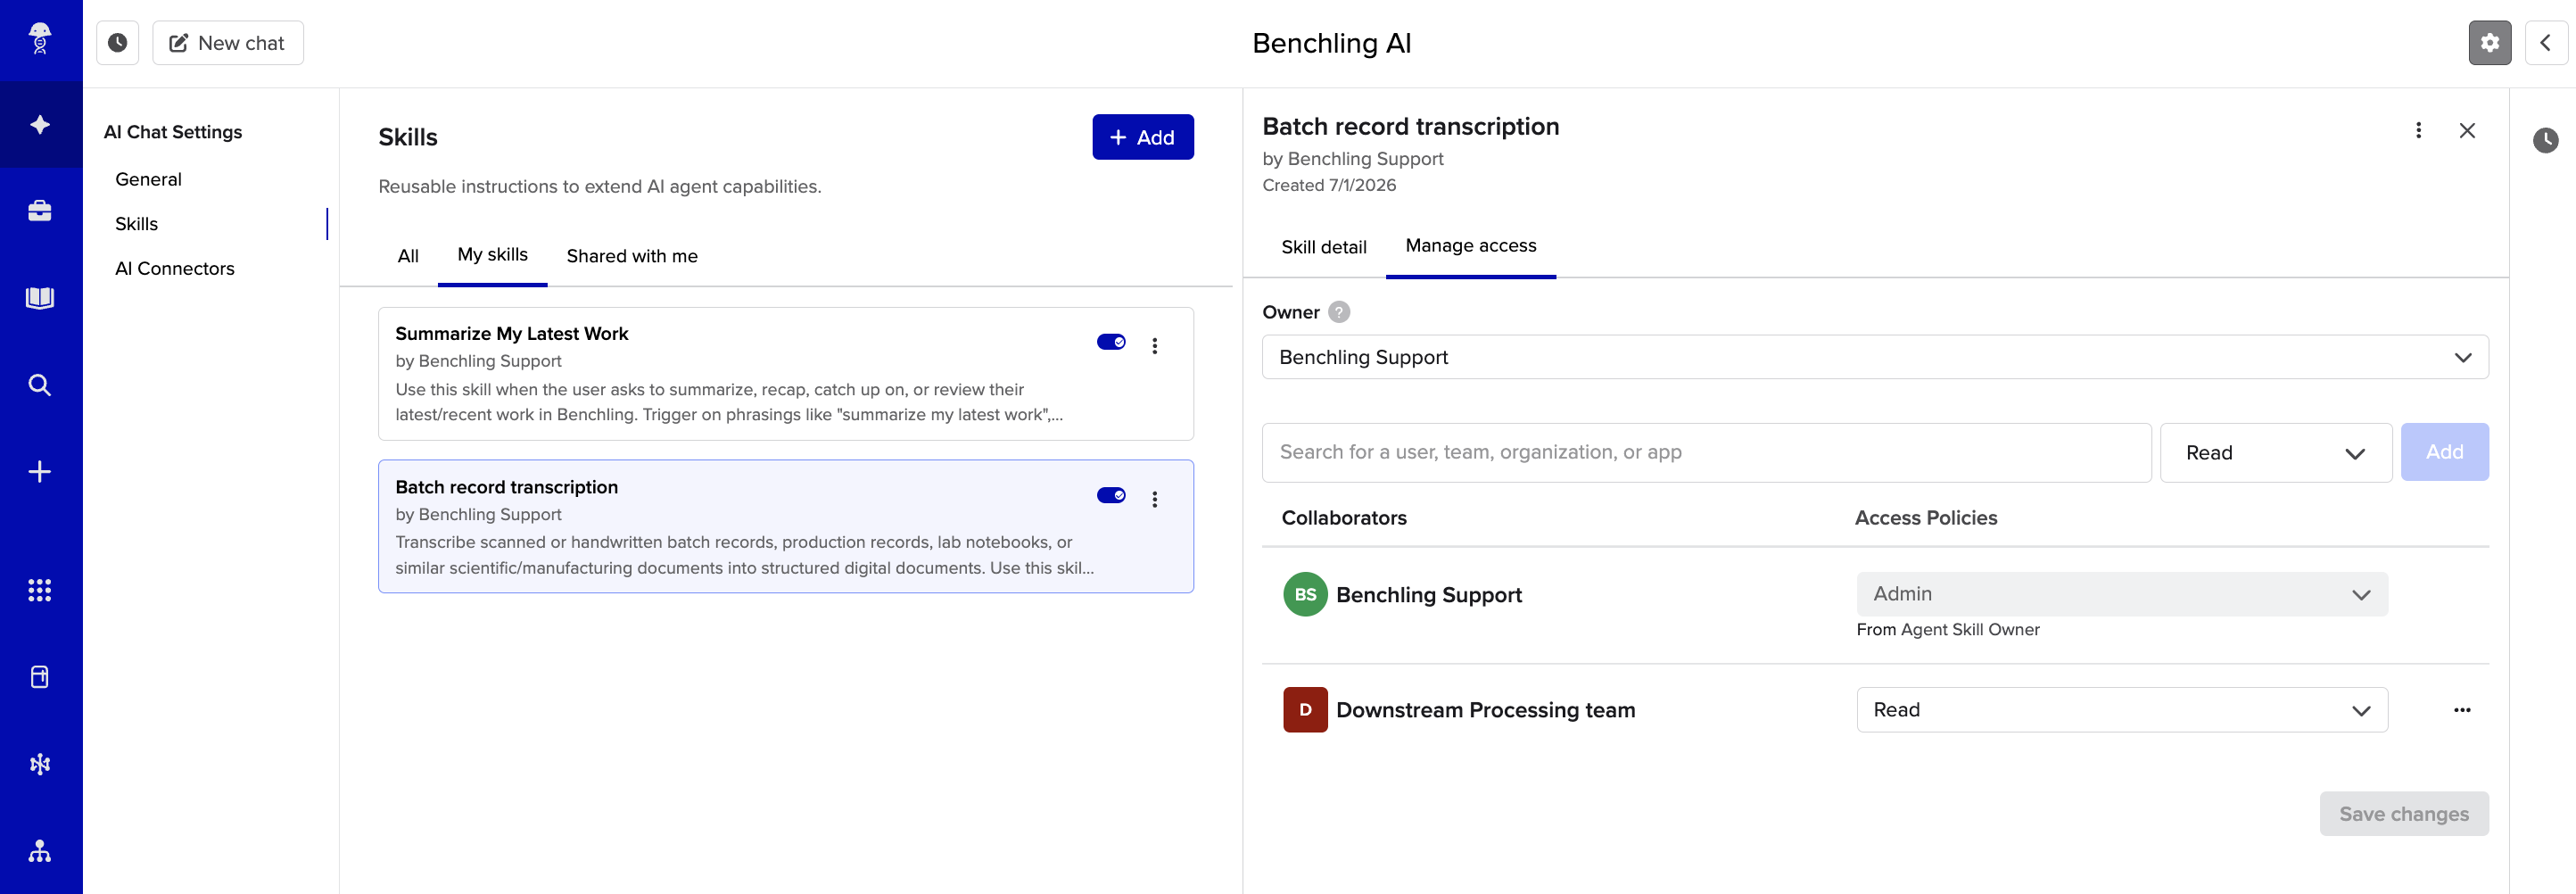
Task: Expand the Owner dropdown
Action: click(x=1875, y=357)
